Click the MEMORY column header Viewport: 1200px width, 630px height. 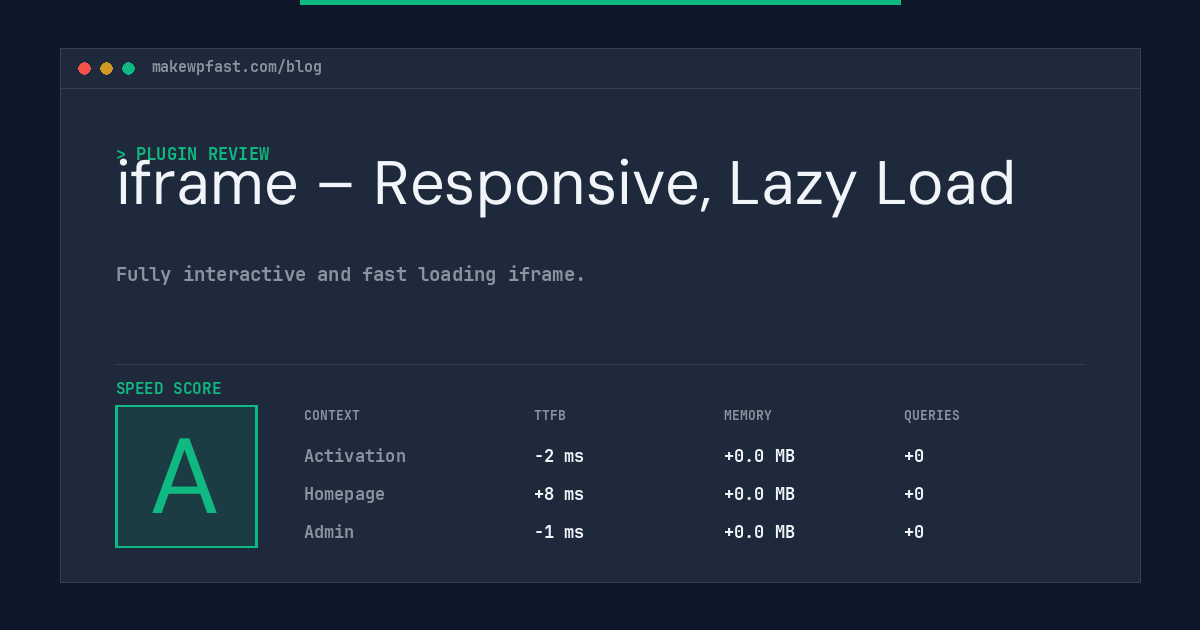pos(748,416)
